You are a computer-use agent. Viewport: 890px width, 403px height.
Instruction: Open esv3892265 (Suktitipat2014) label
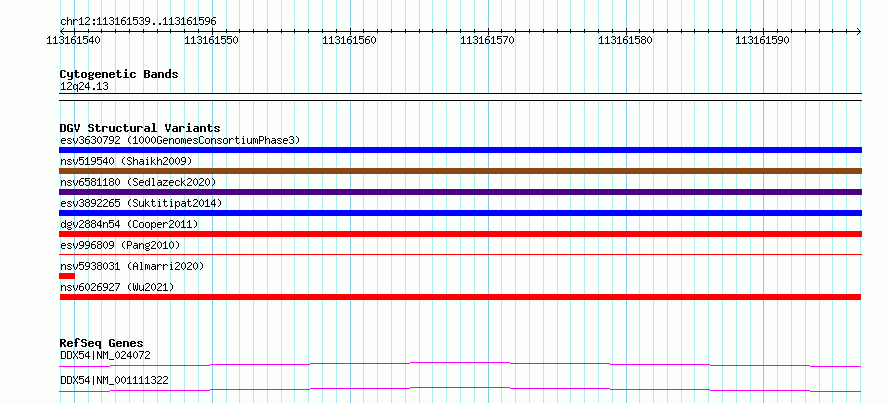tap(141, 203)
